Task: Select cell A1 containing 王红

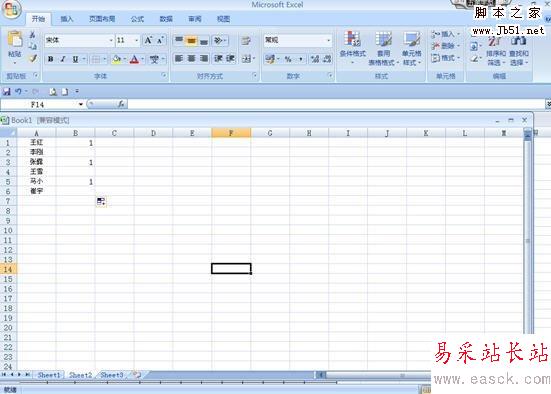Action: 37,142
